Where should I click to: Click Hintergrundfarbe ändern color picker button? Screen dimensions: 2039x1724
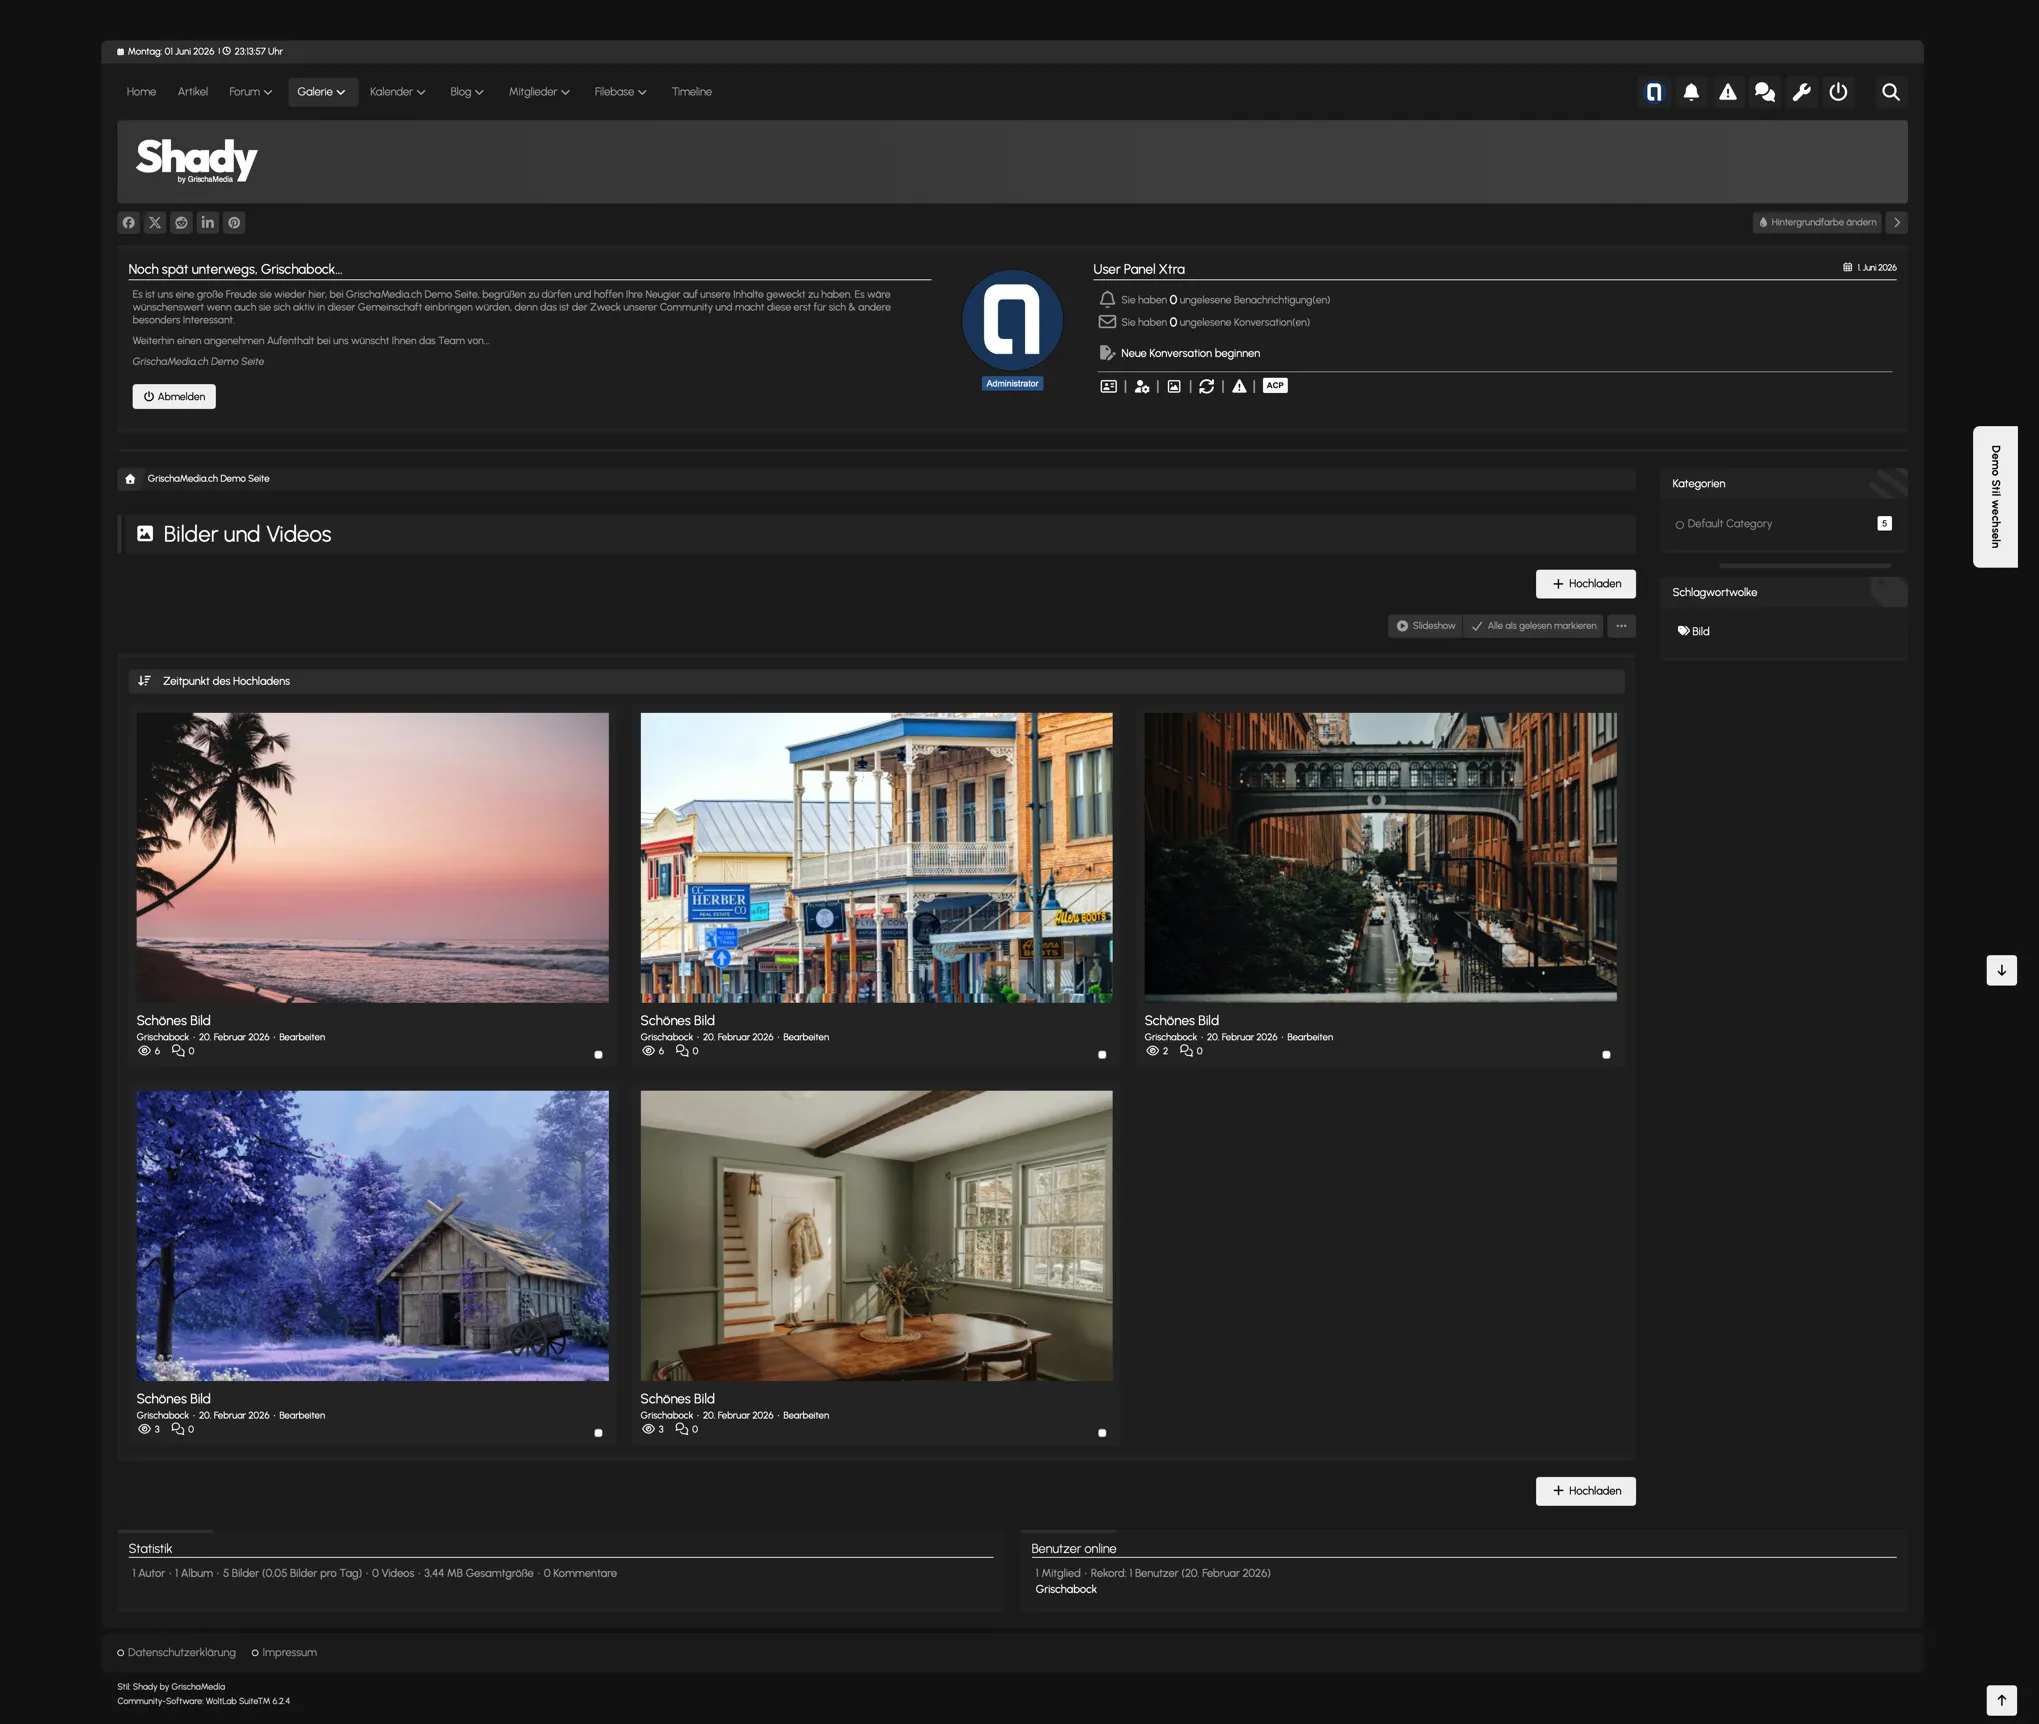point(1817,223)
